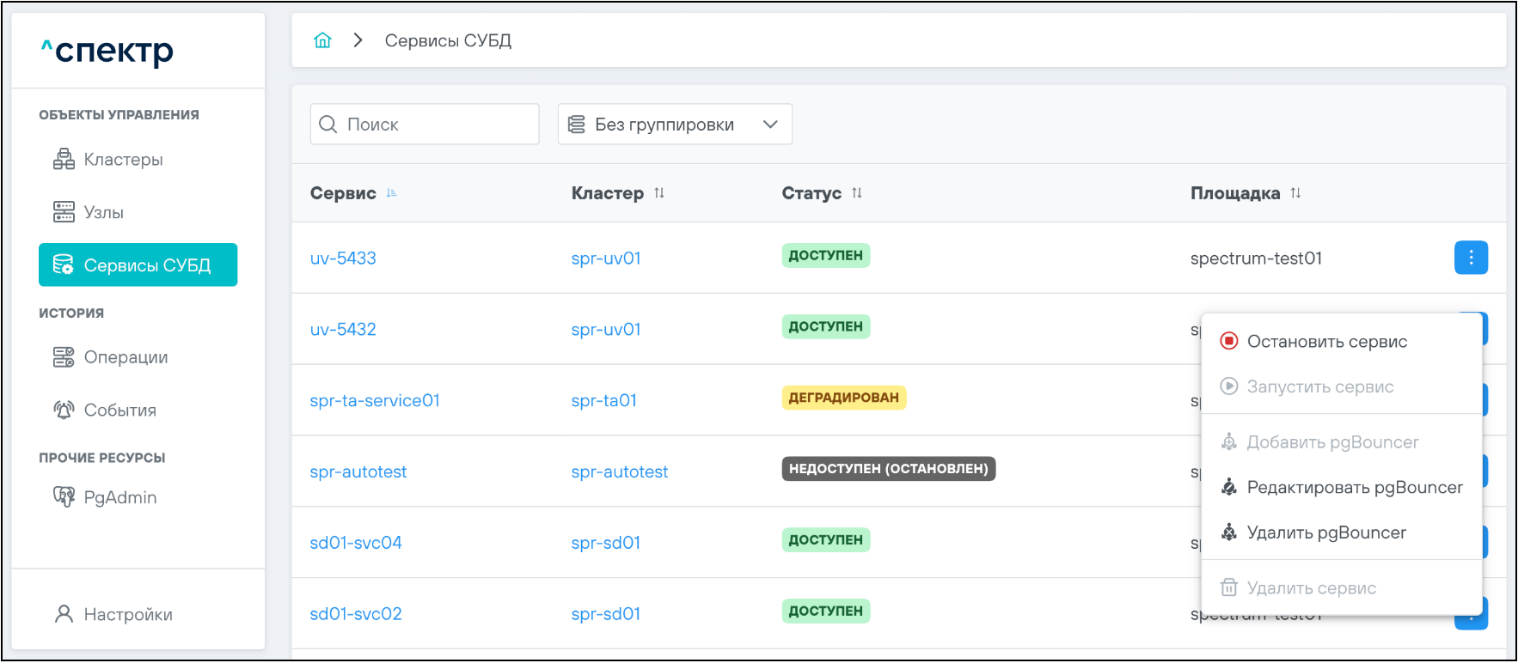This screenshot has height=663, width=1518.
Task: Sort by Service column arrow icon
Action: point(392,194)
